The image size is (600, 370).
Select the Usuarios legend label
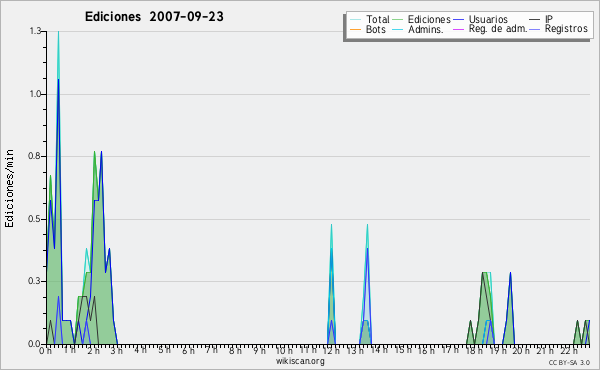488,19
